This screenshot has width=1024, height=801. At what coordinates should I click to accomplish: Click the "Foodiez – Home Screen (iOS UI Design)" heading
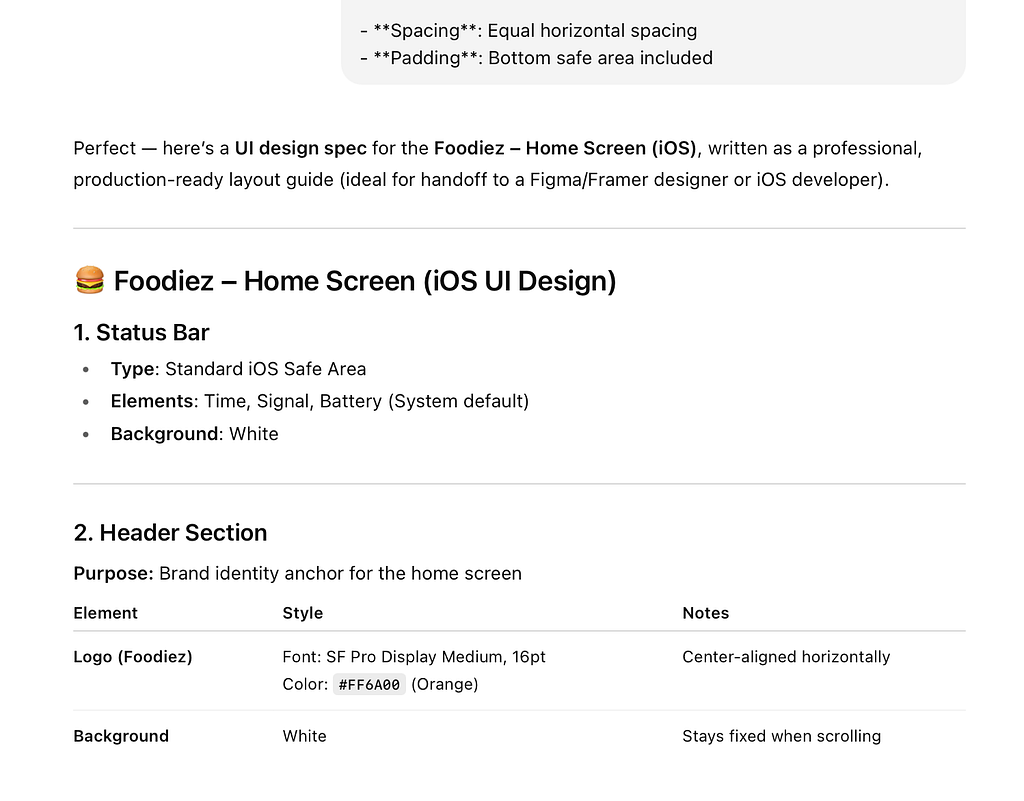(x=365, y=281)
